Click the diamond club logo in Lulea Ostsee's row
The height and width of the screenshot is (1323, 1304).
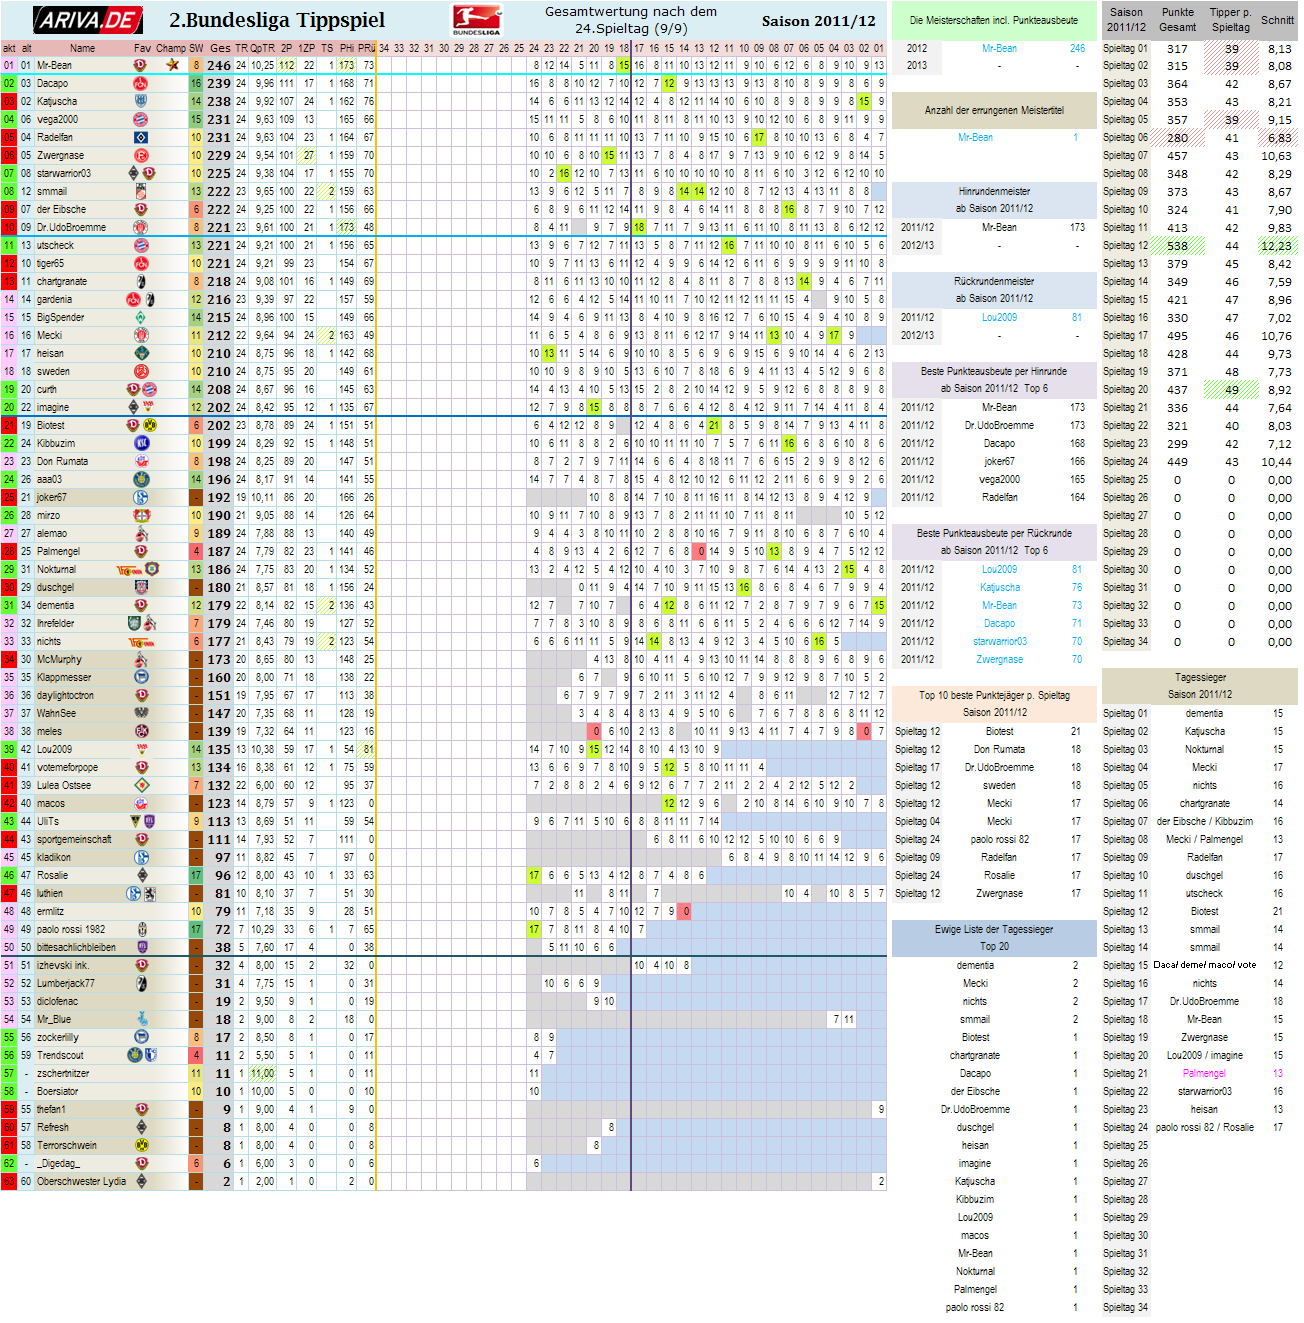point(140,785)
